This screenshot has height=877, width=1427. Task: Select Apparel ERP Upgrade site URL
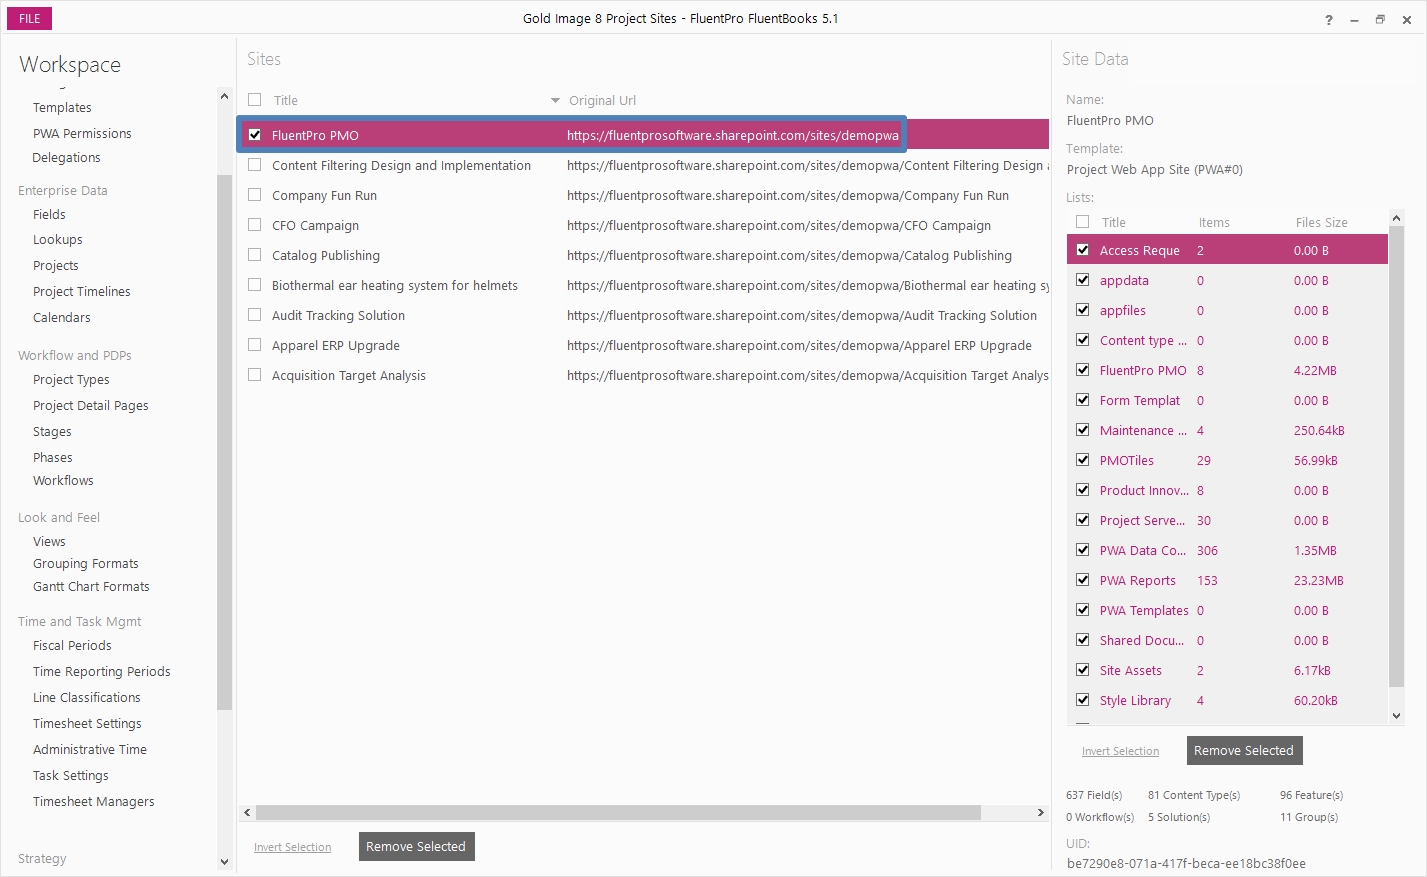click(799, 346)
